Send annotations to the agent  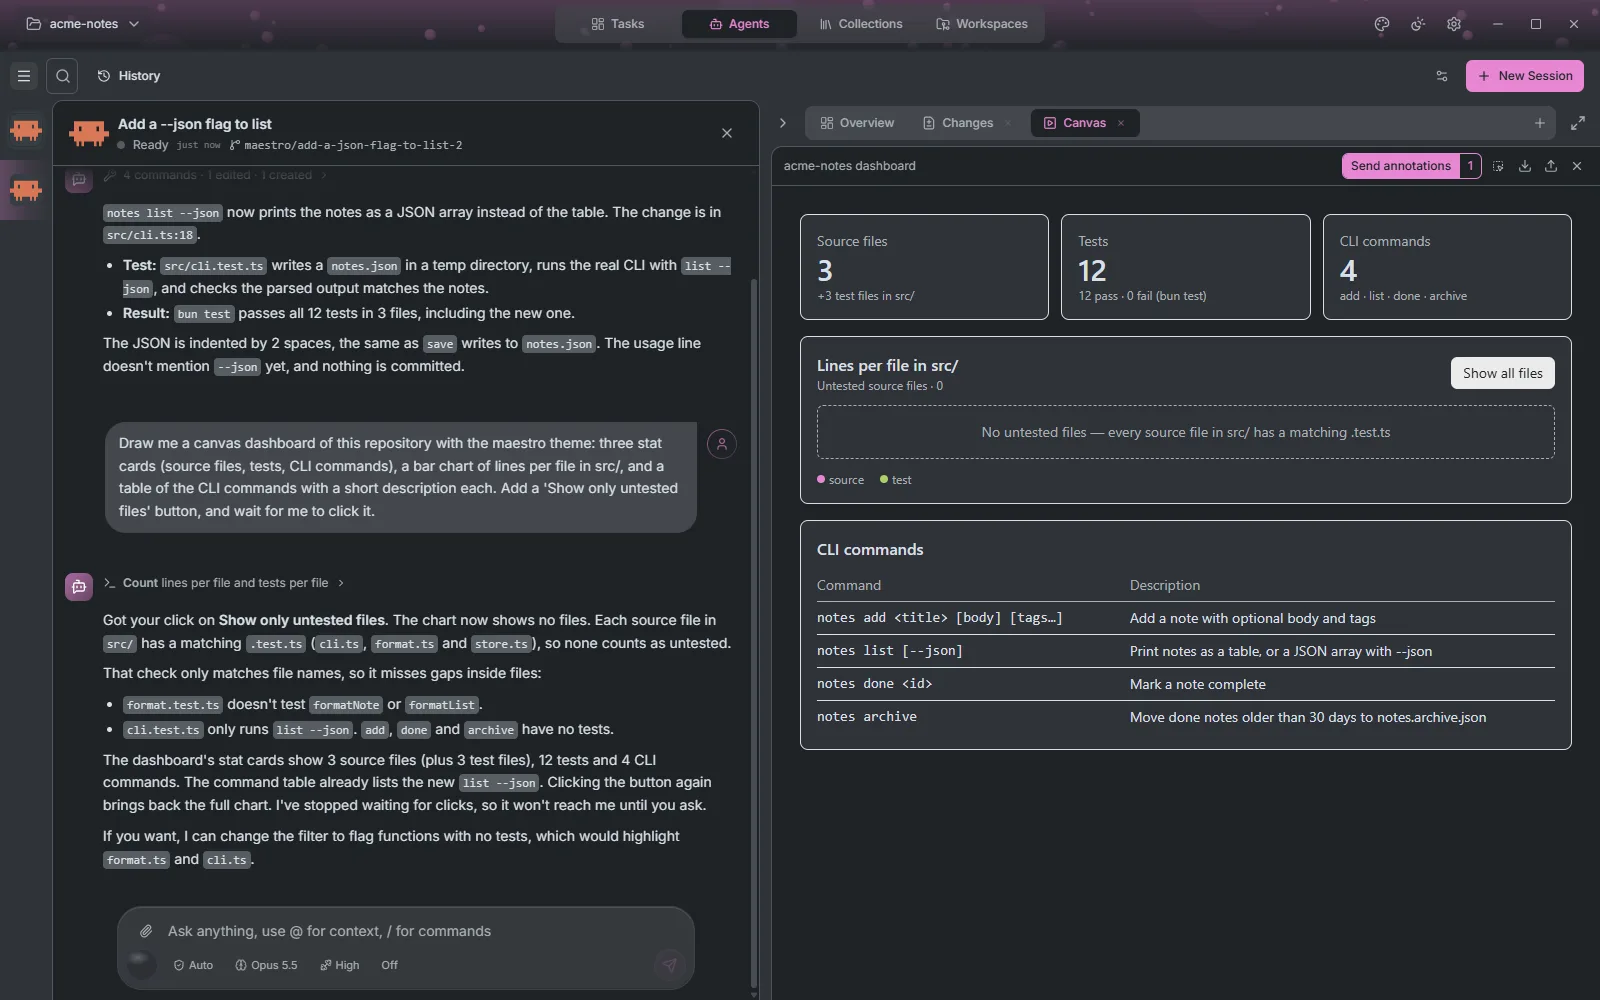tap(1400, 166)
